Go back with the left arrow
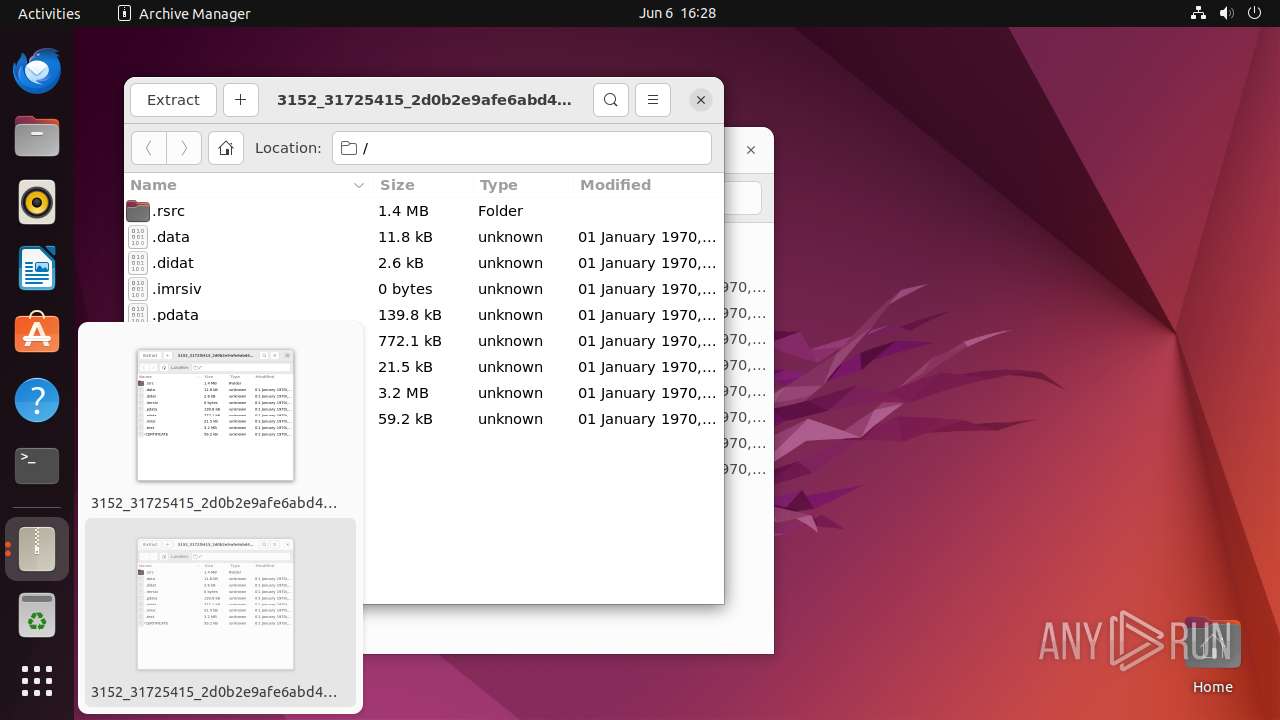The height and width of the screenshot is (720, 1280). [x=149, y=148]
